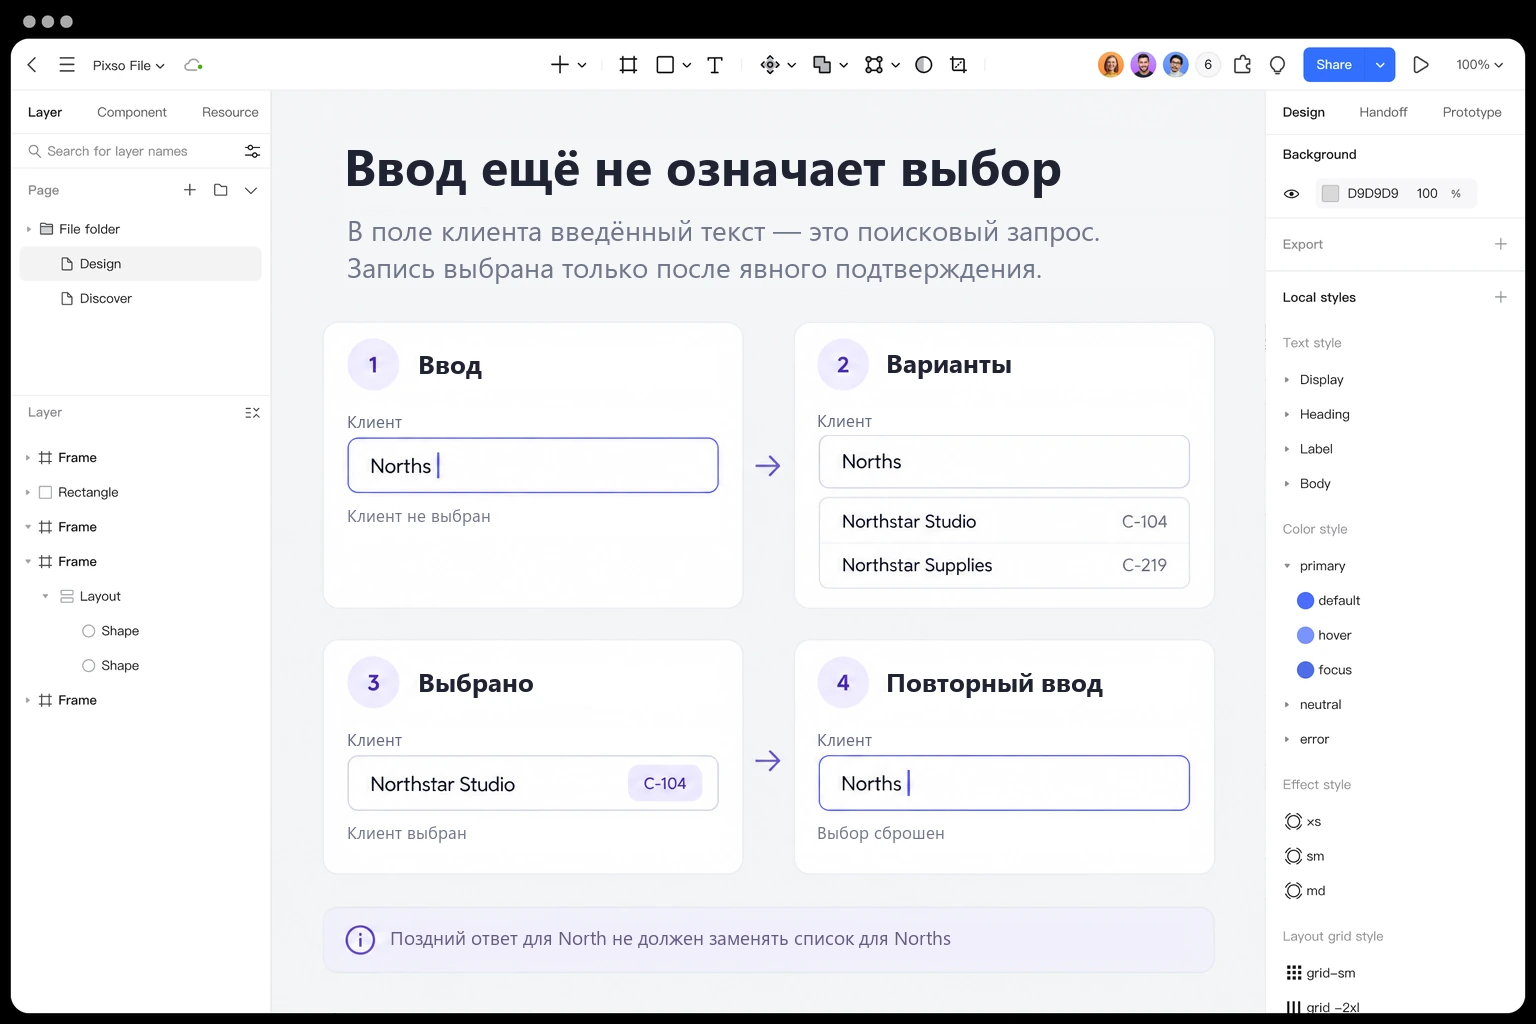This screenshot has width=1536, height=1024.
Task: Select the Design tab in right panel
Action: click(x=1304, y=112)
